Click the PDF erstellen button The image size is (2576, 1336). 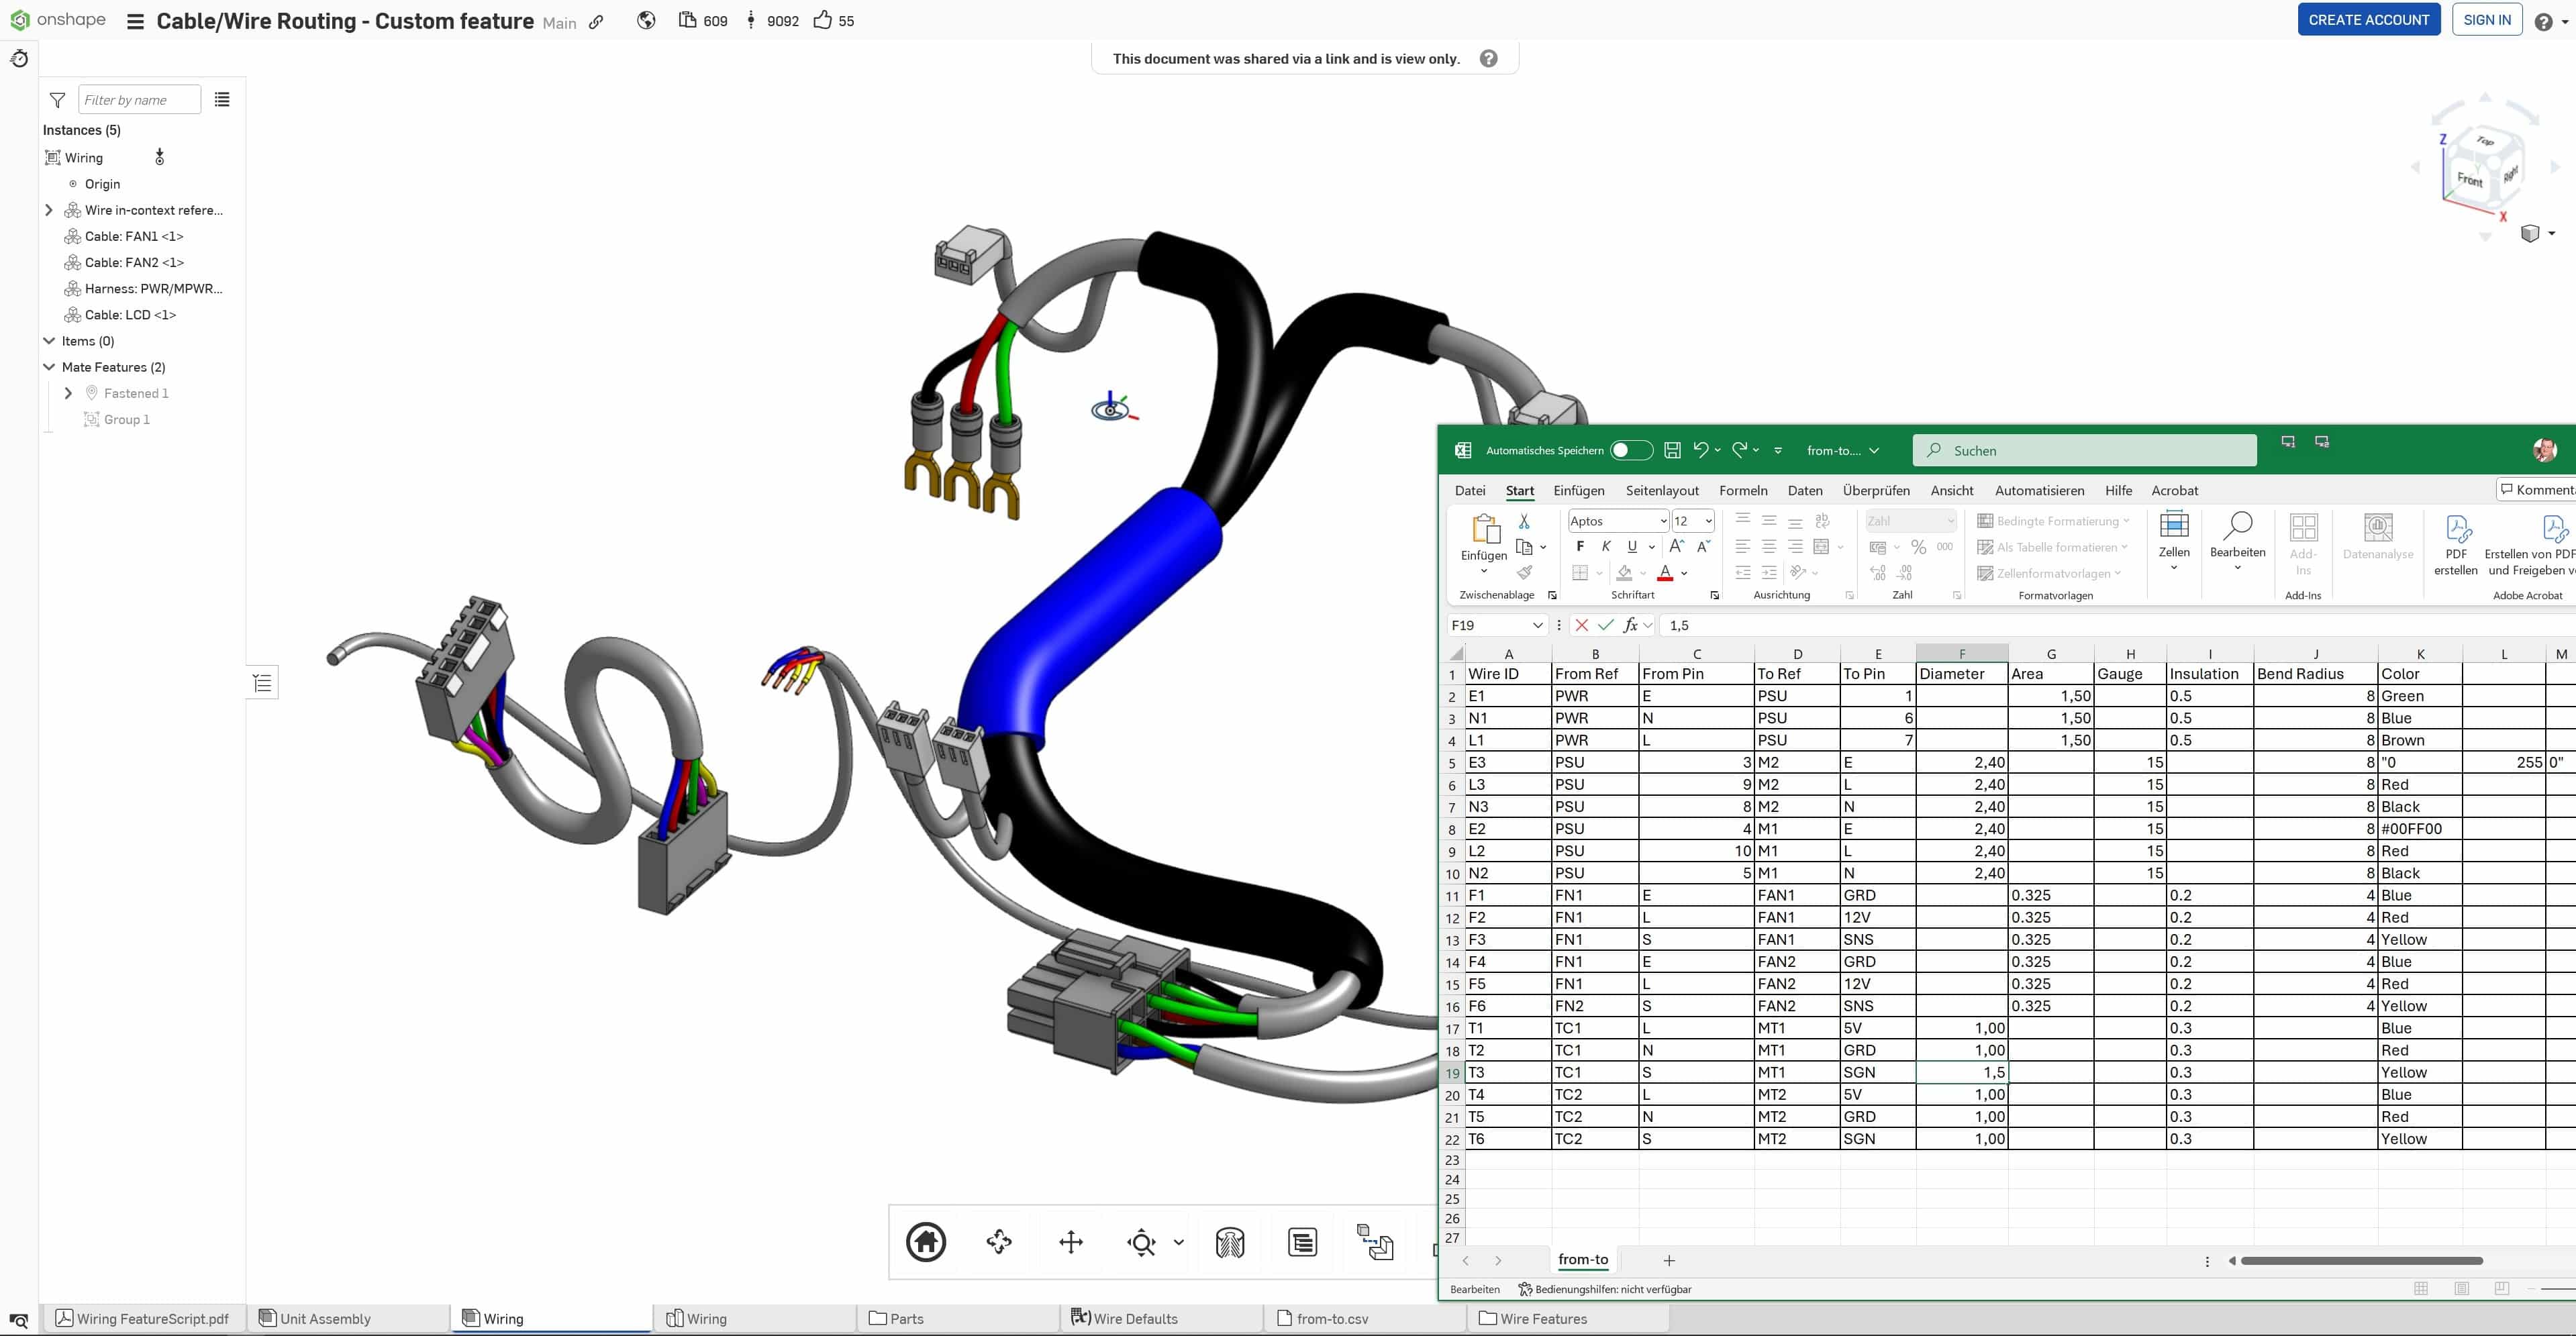click(x=2455, y=546)
